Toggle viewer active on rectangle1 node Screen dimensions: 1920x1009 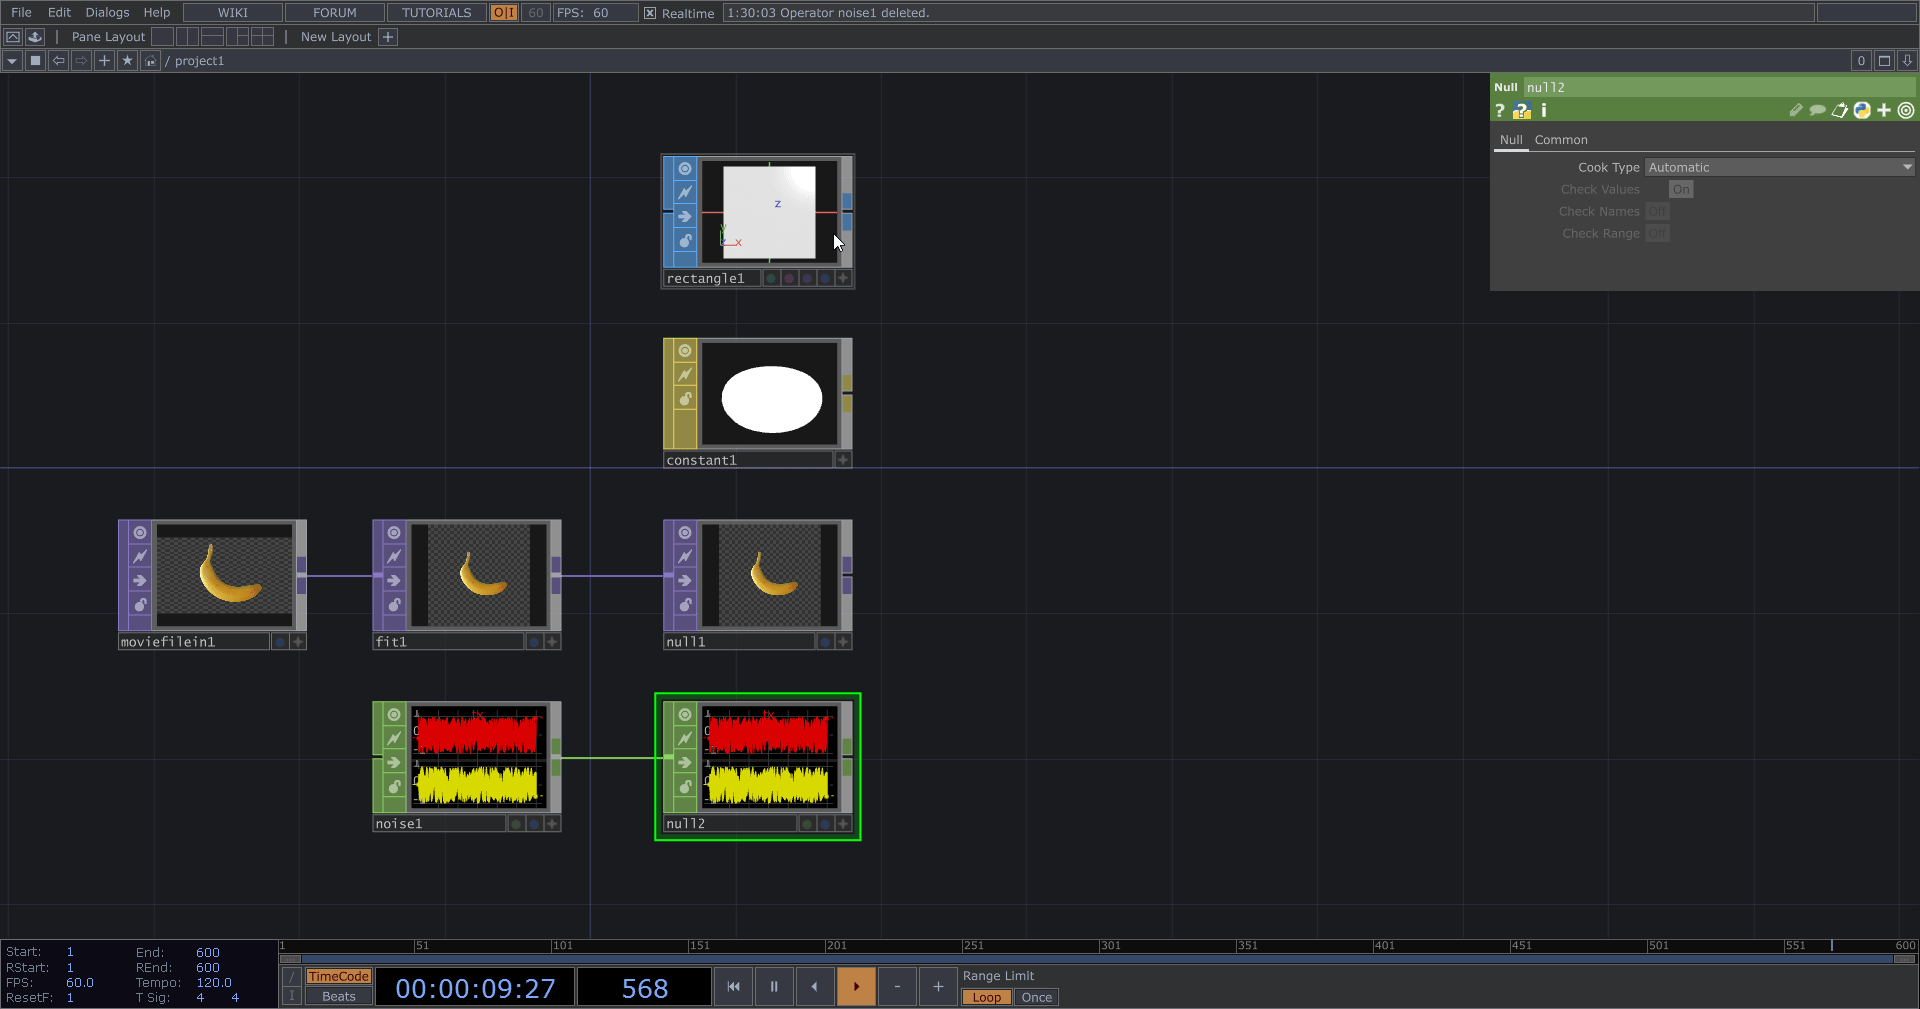point(685,169)
